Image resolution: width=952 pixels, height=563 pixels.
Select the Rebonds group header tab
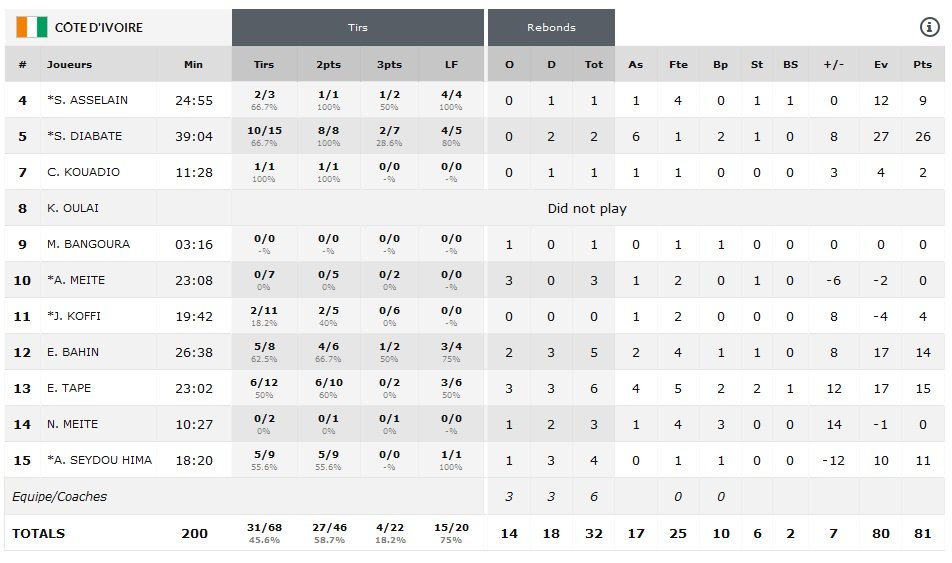551,27
